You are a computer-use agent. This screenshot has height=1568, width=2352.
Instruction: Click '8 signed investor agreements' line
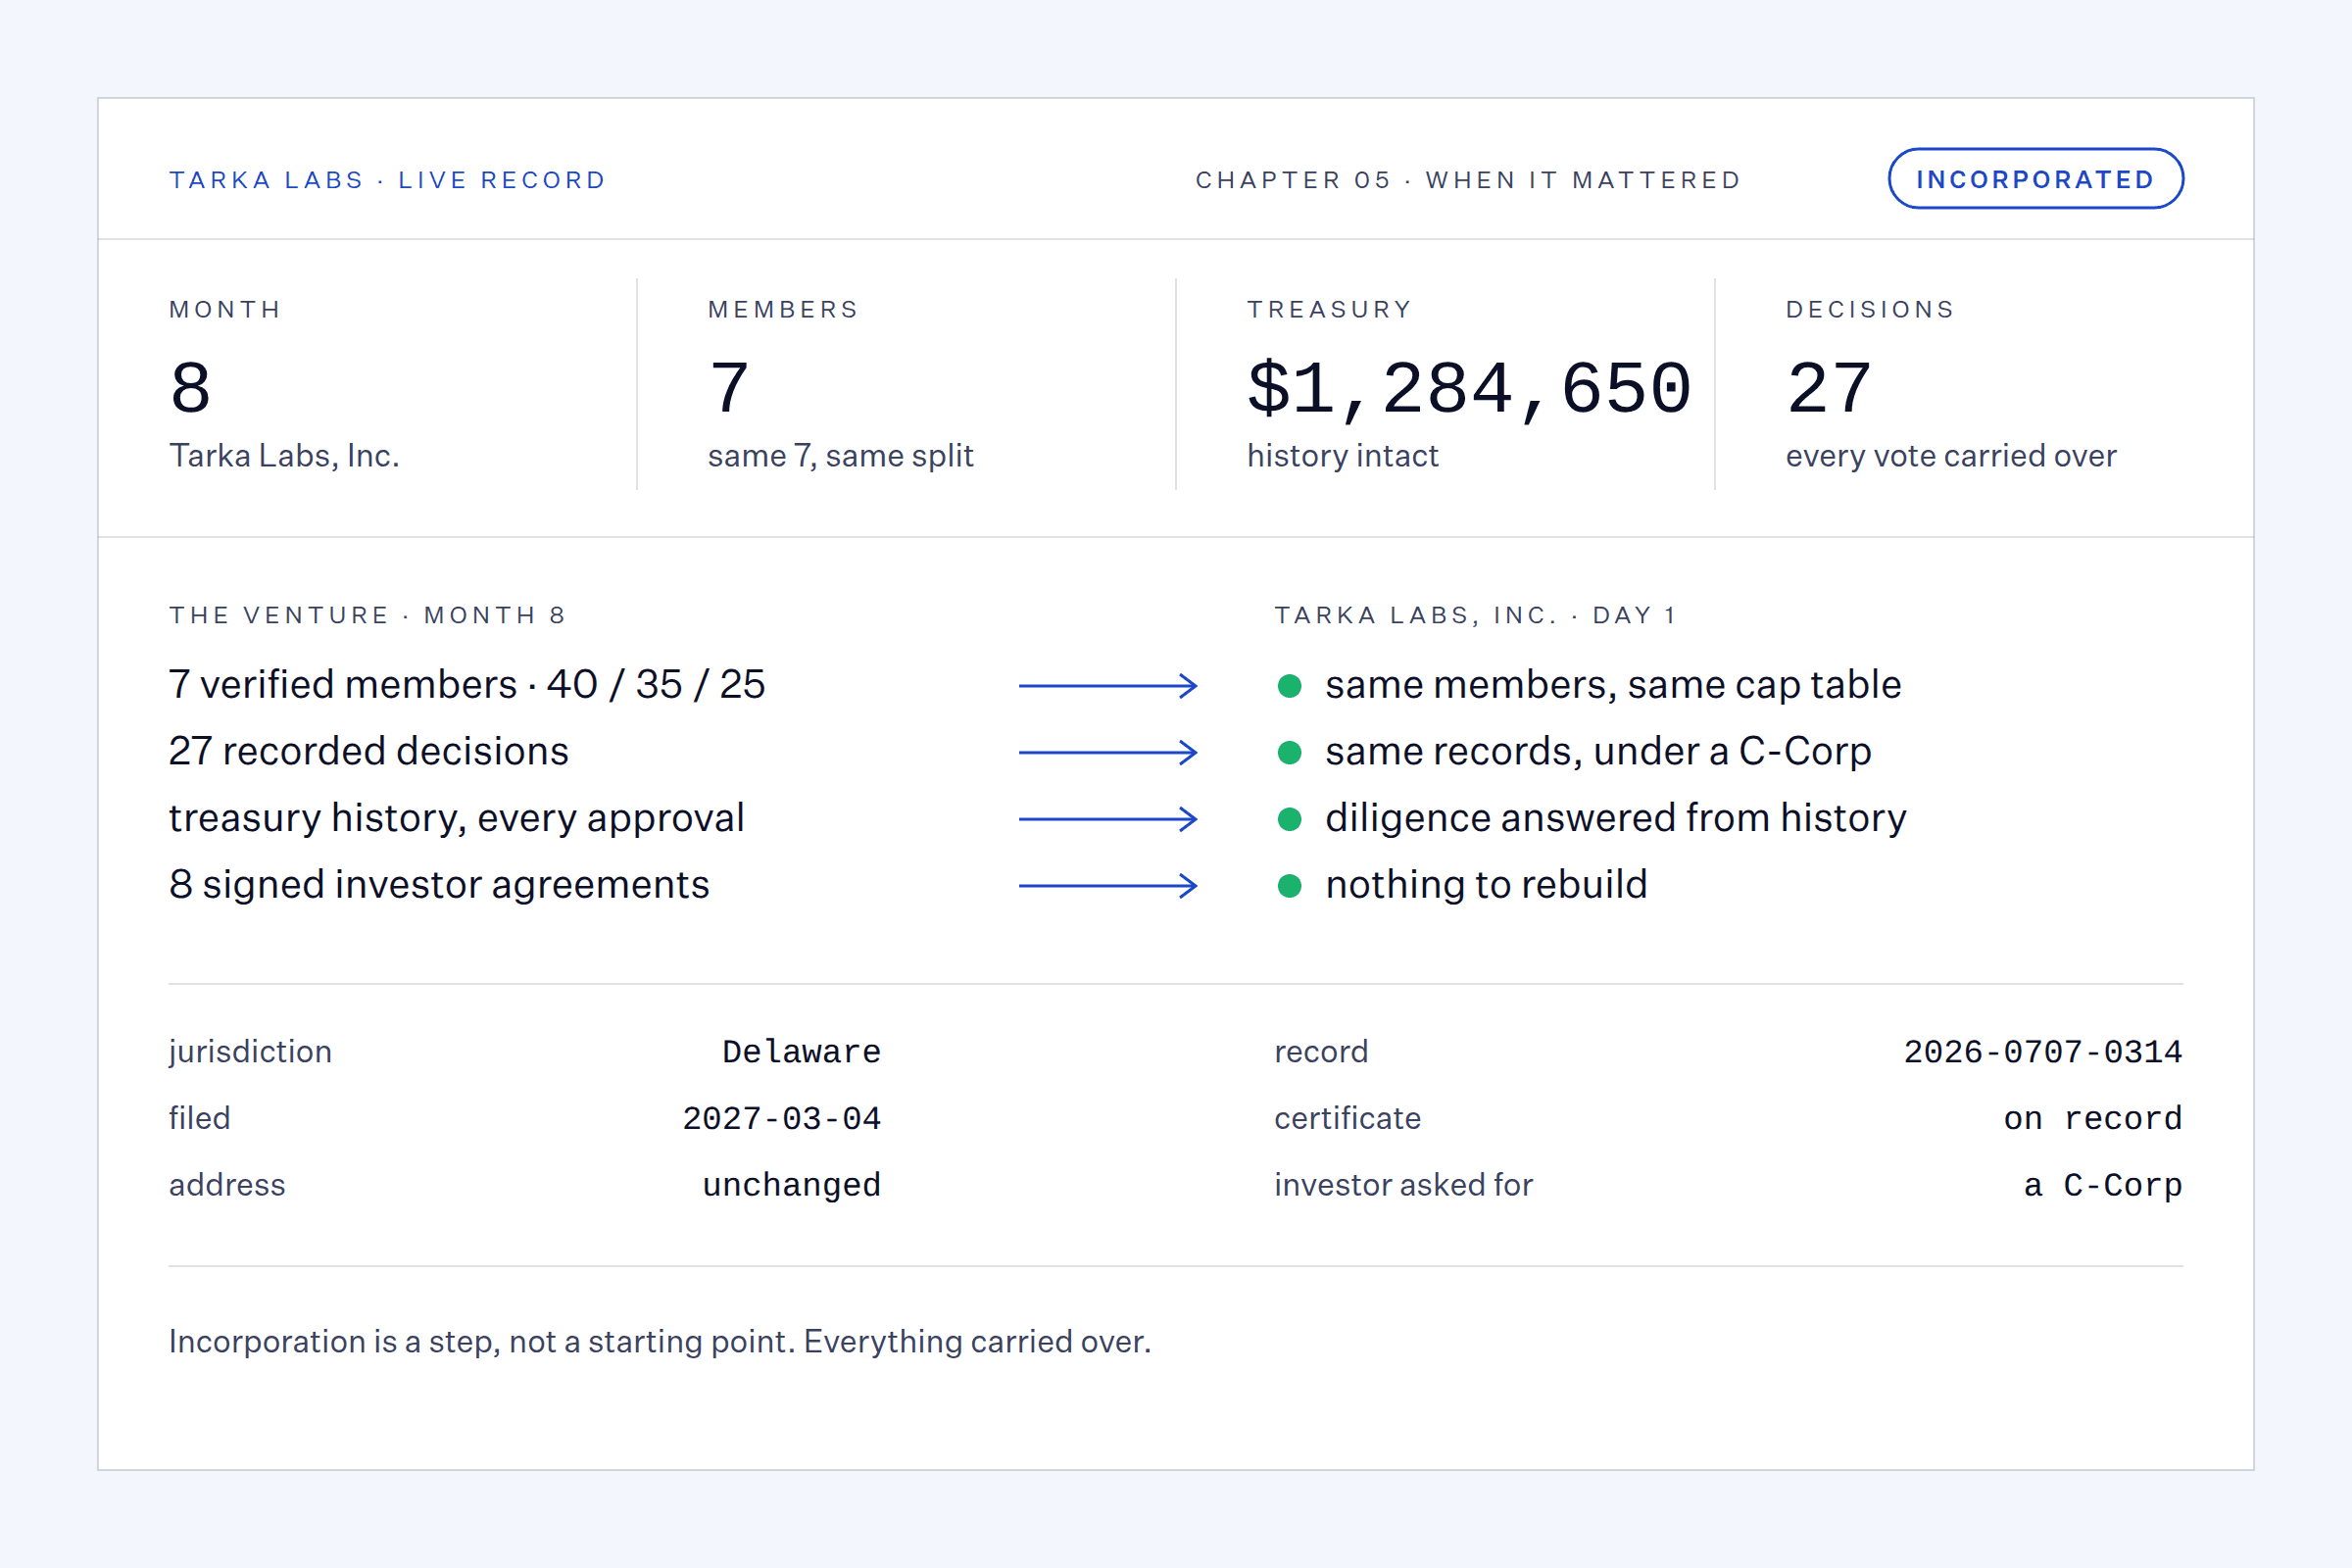(439, 885)
